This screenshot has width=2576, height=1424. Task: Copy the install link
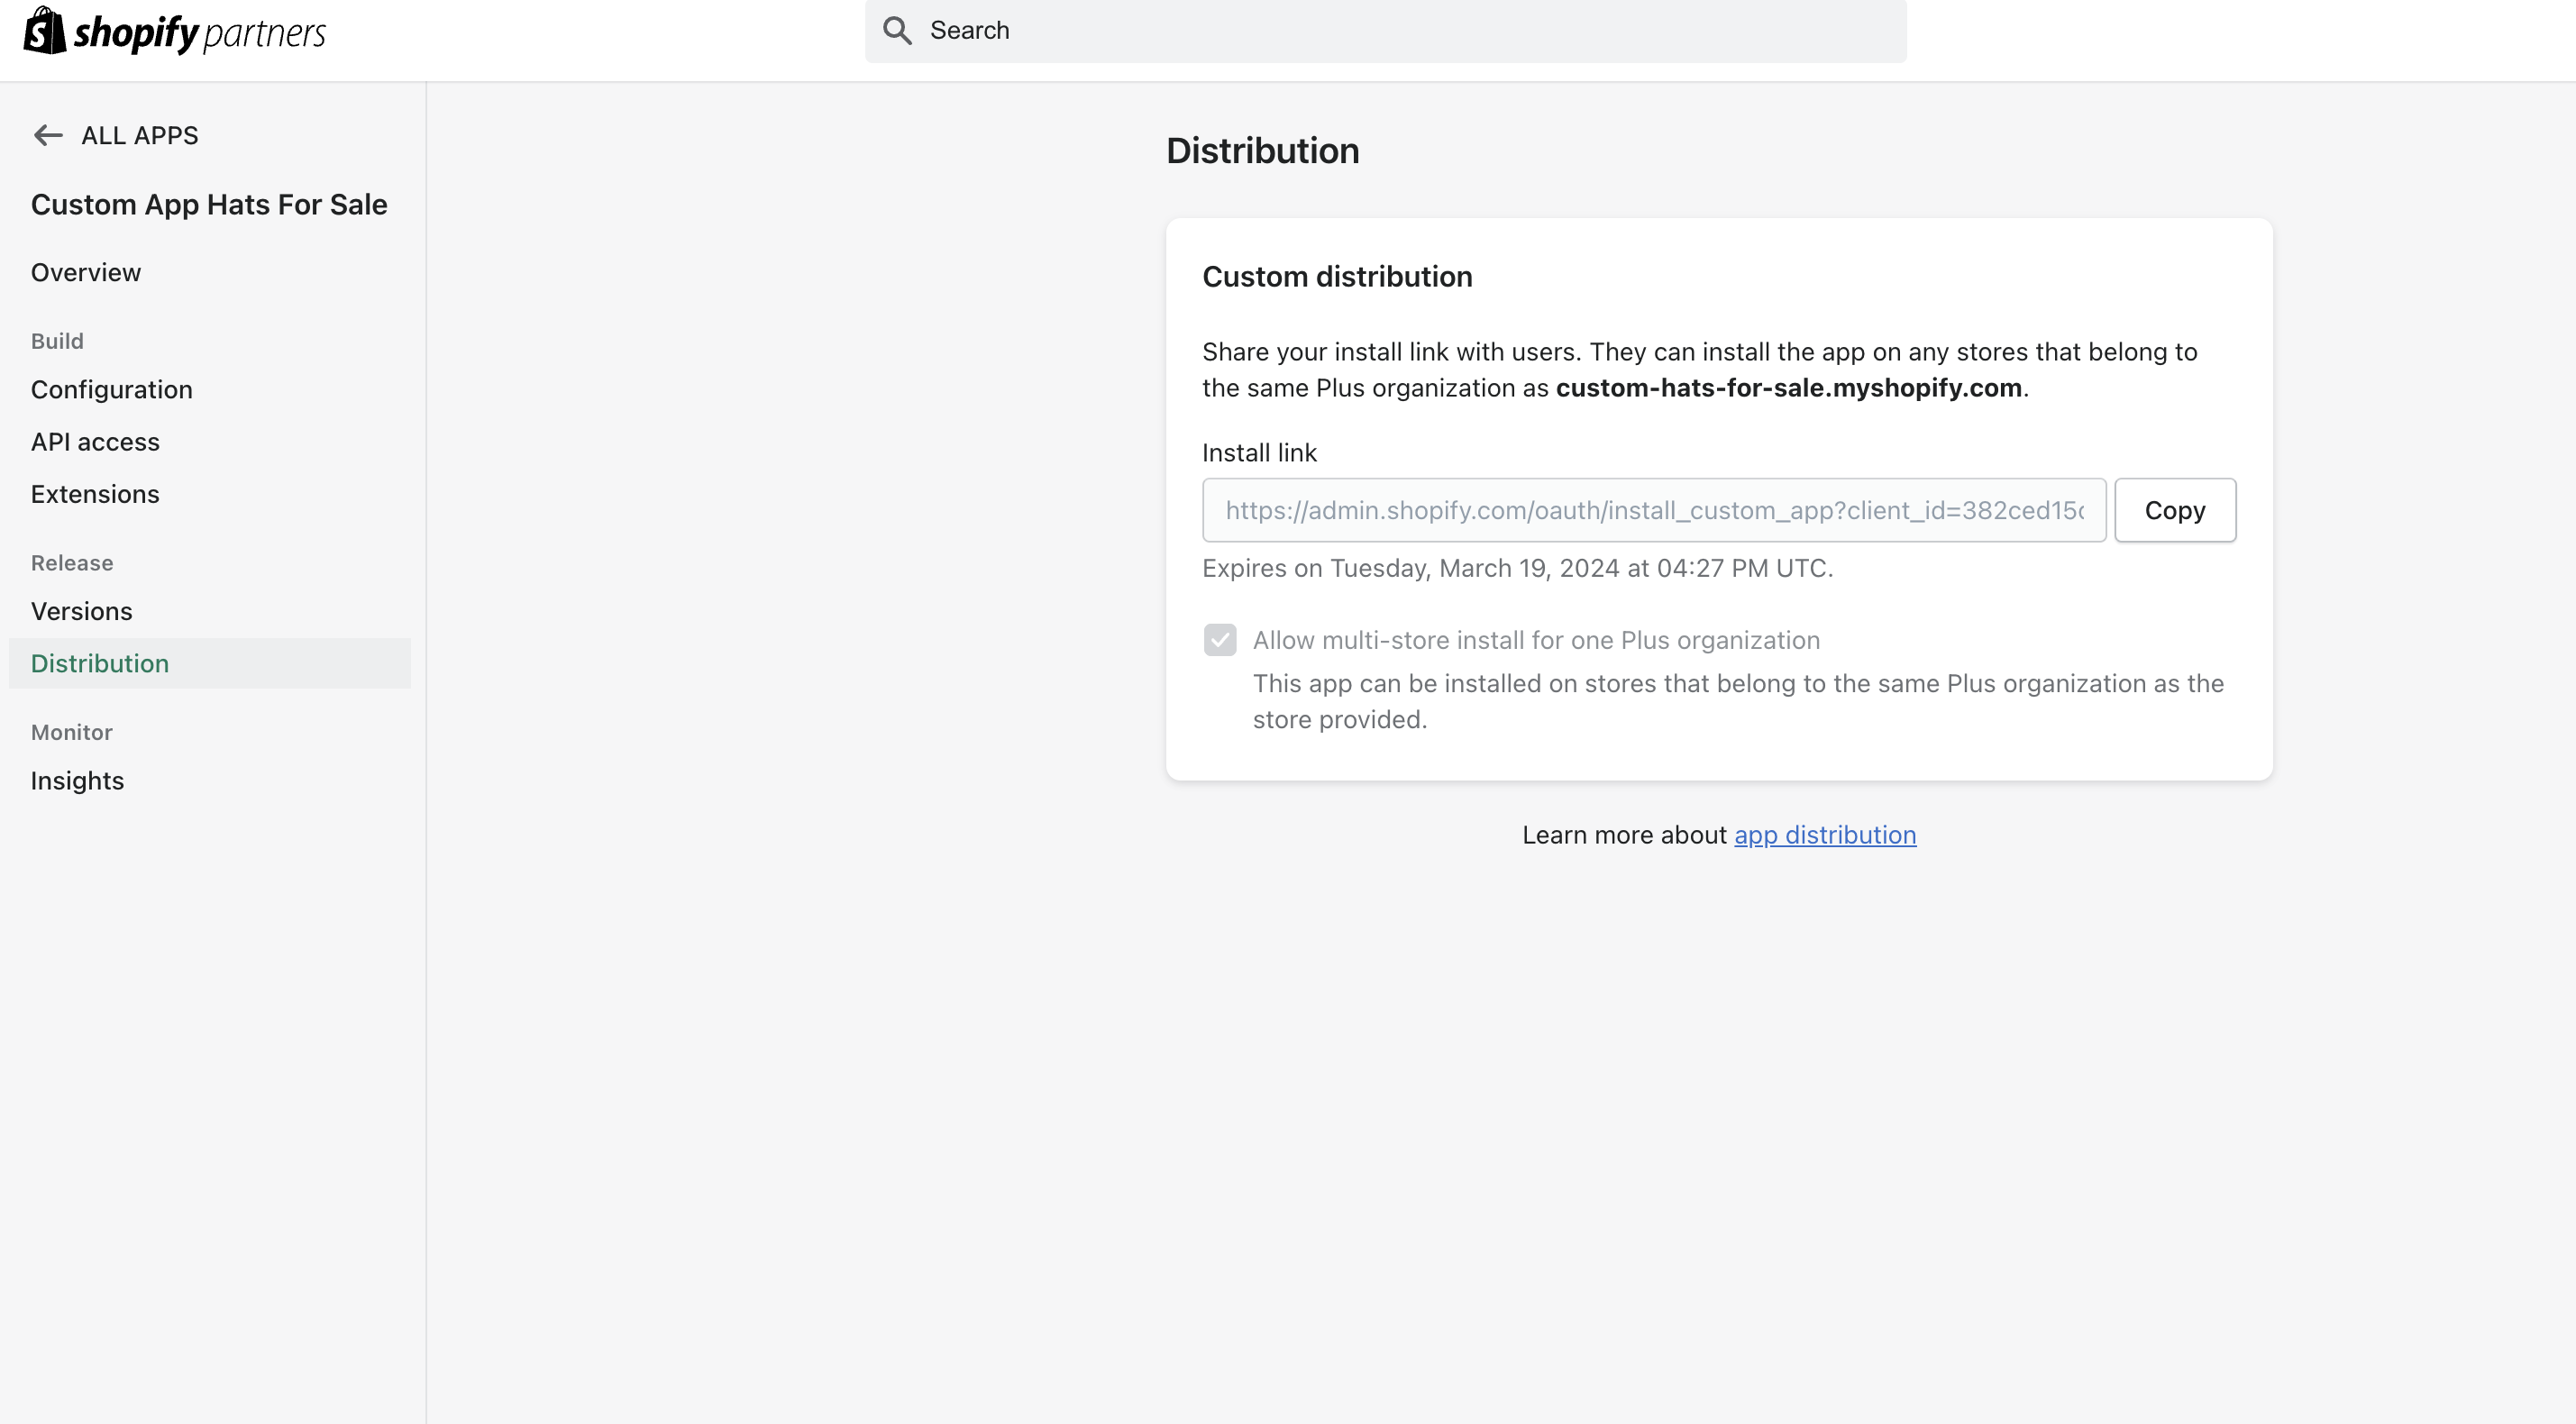(x=2175, y=510)
